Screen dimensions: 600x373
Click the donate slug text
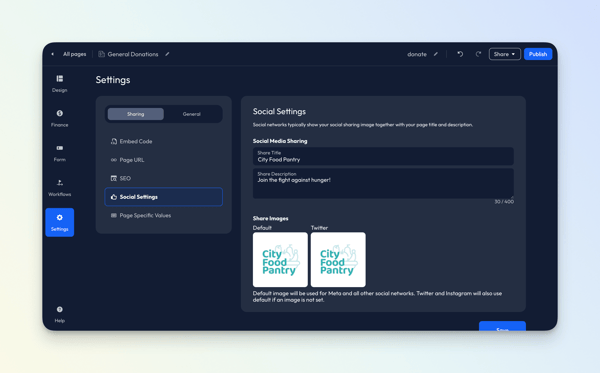[417, 54]
